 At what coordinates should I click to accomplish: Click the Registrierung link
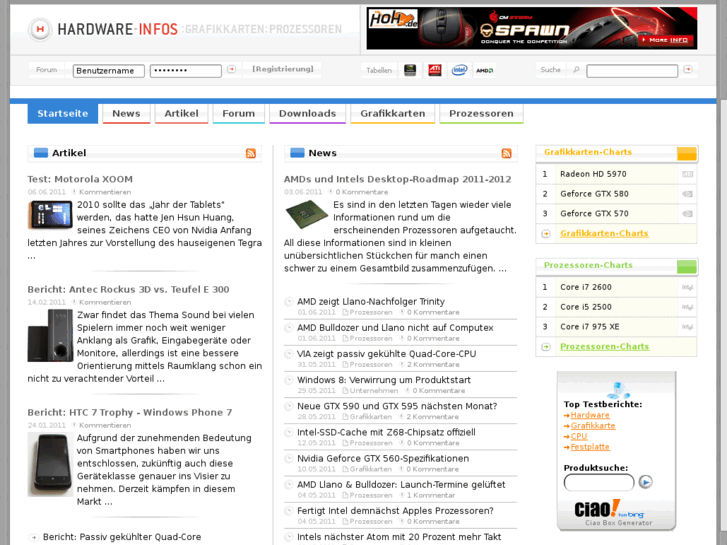[283, 69]
